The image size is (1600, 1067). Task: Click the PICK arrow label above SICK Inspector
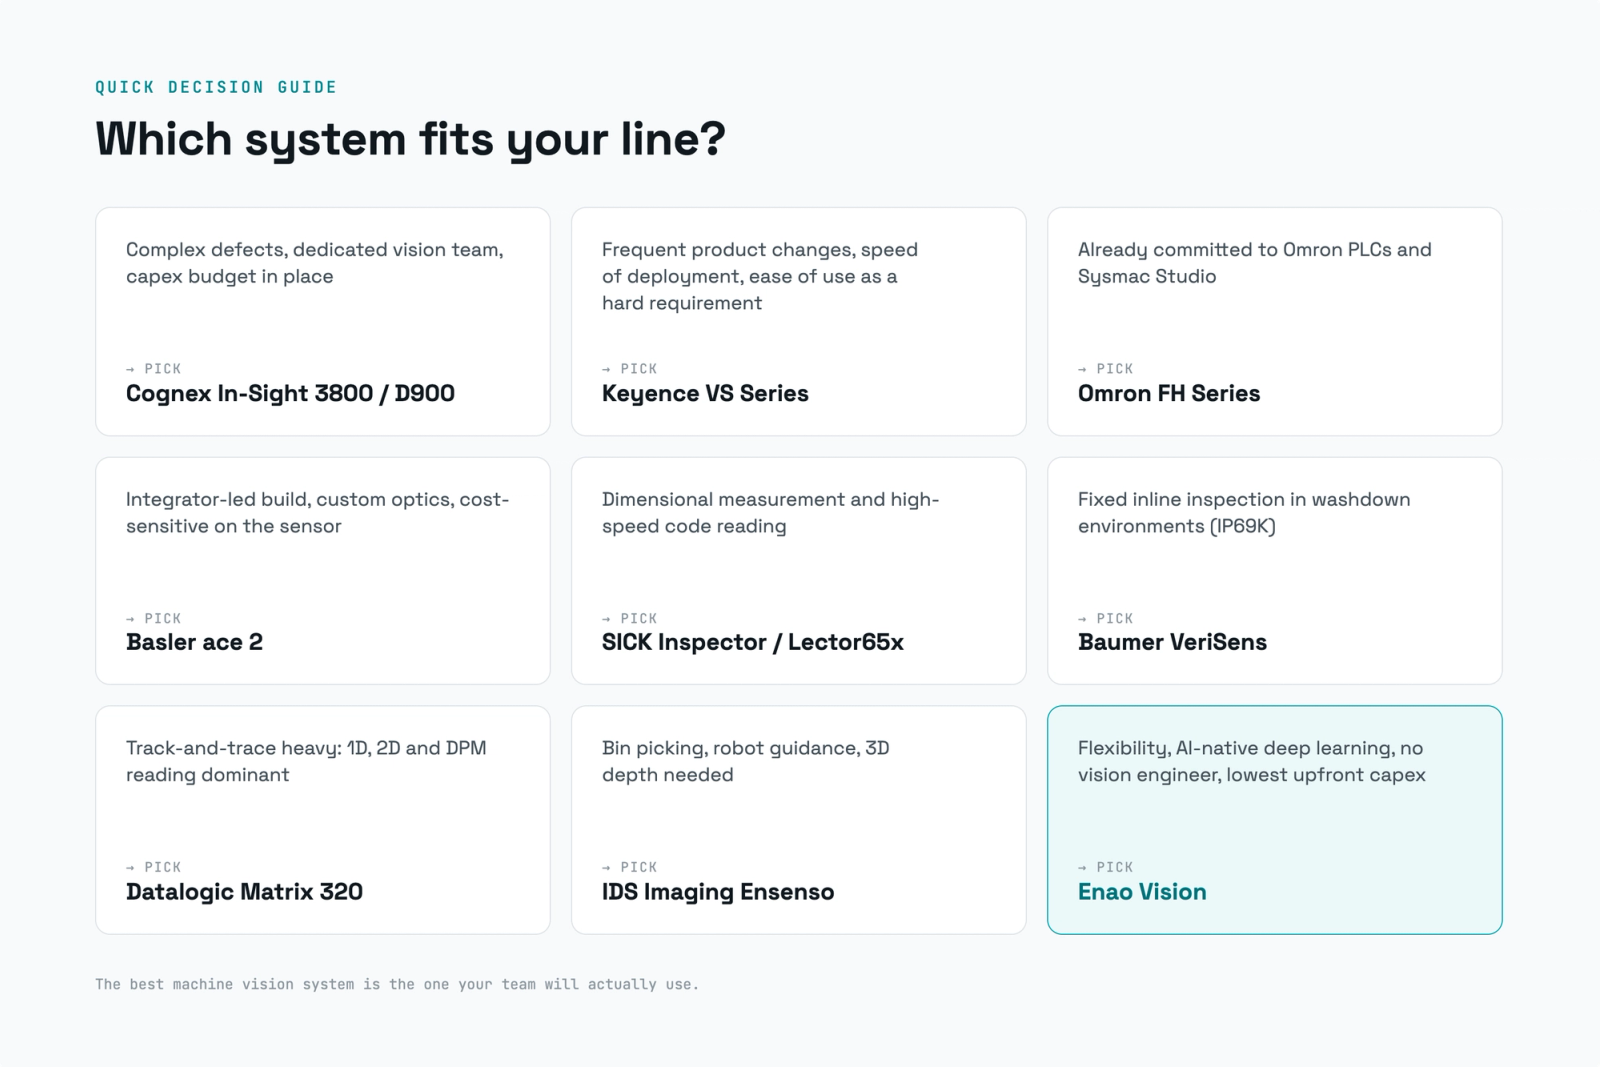pos(630,619)
